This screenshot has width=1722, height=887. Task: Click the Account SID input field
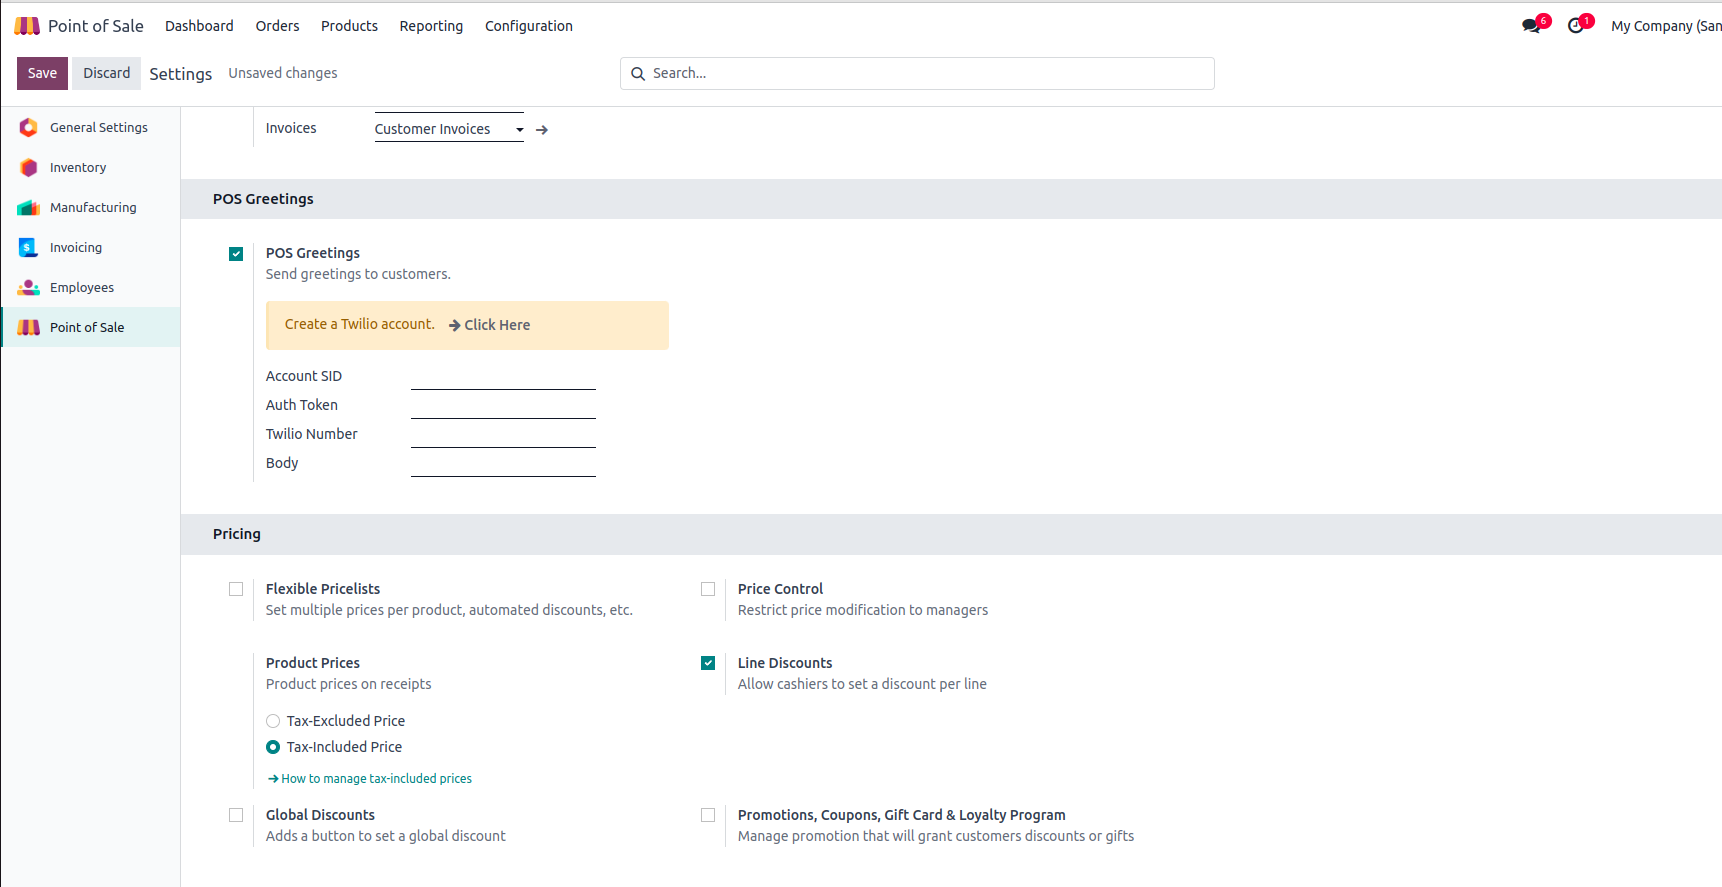tap(503, 377)
